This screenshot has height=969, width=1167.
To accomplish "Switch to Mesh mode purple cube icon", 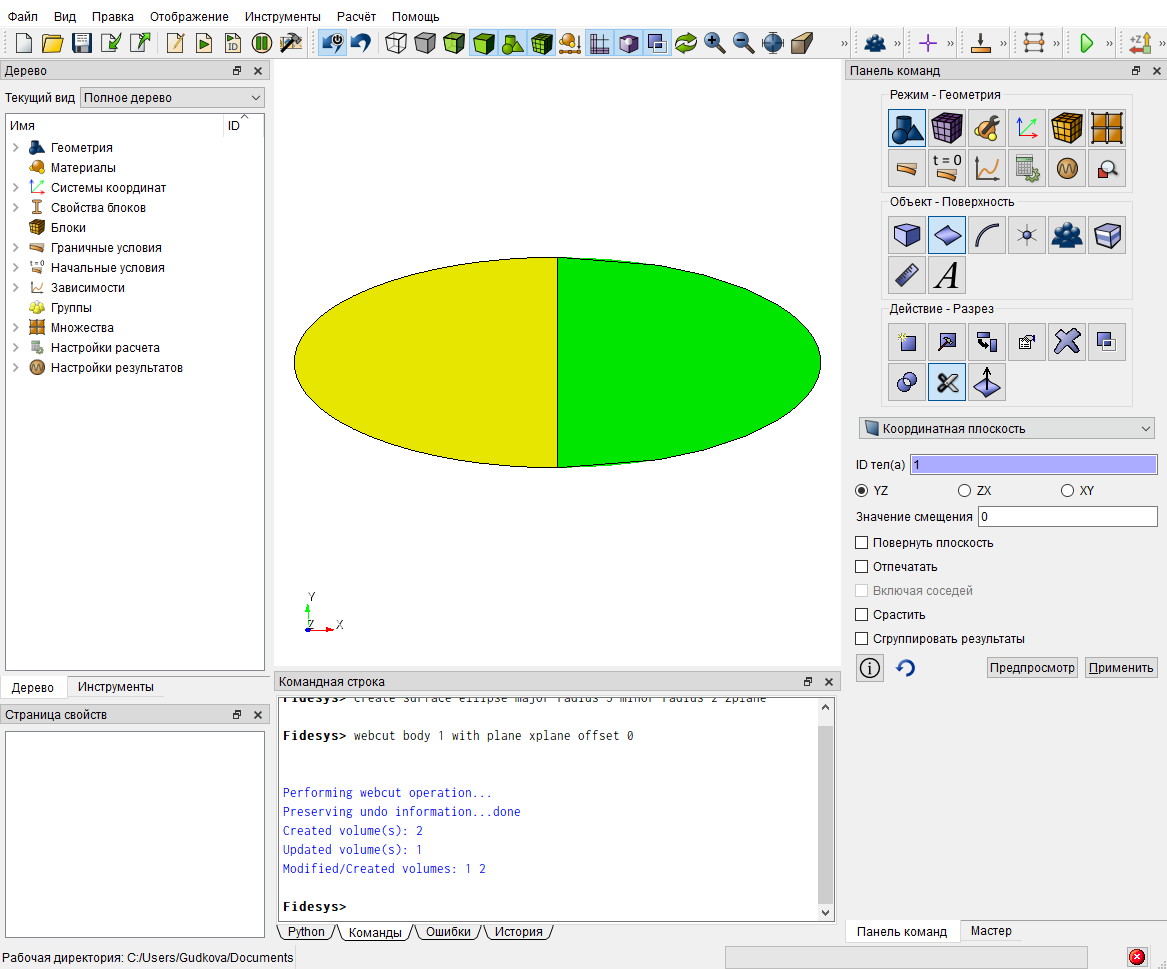I will pos(947,128).
